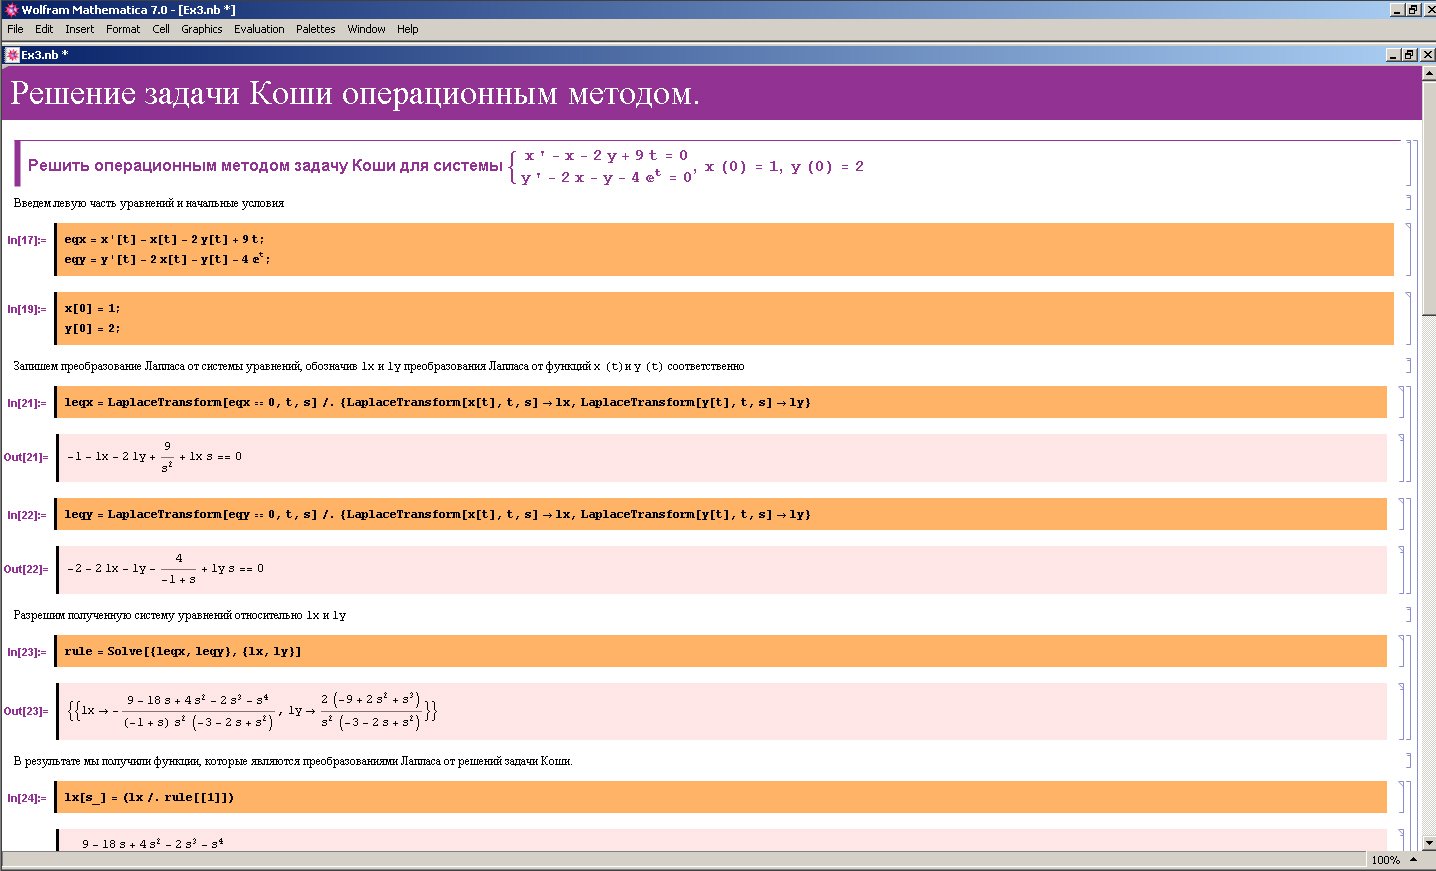The image size is (1436, 871).
Task: Select the cell bracket of Out[23] output
Action: [x=1401, y=711]
